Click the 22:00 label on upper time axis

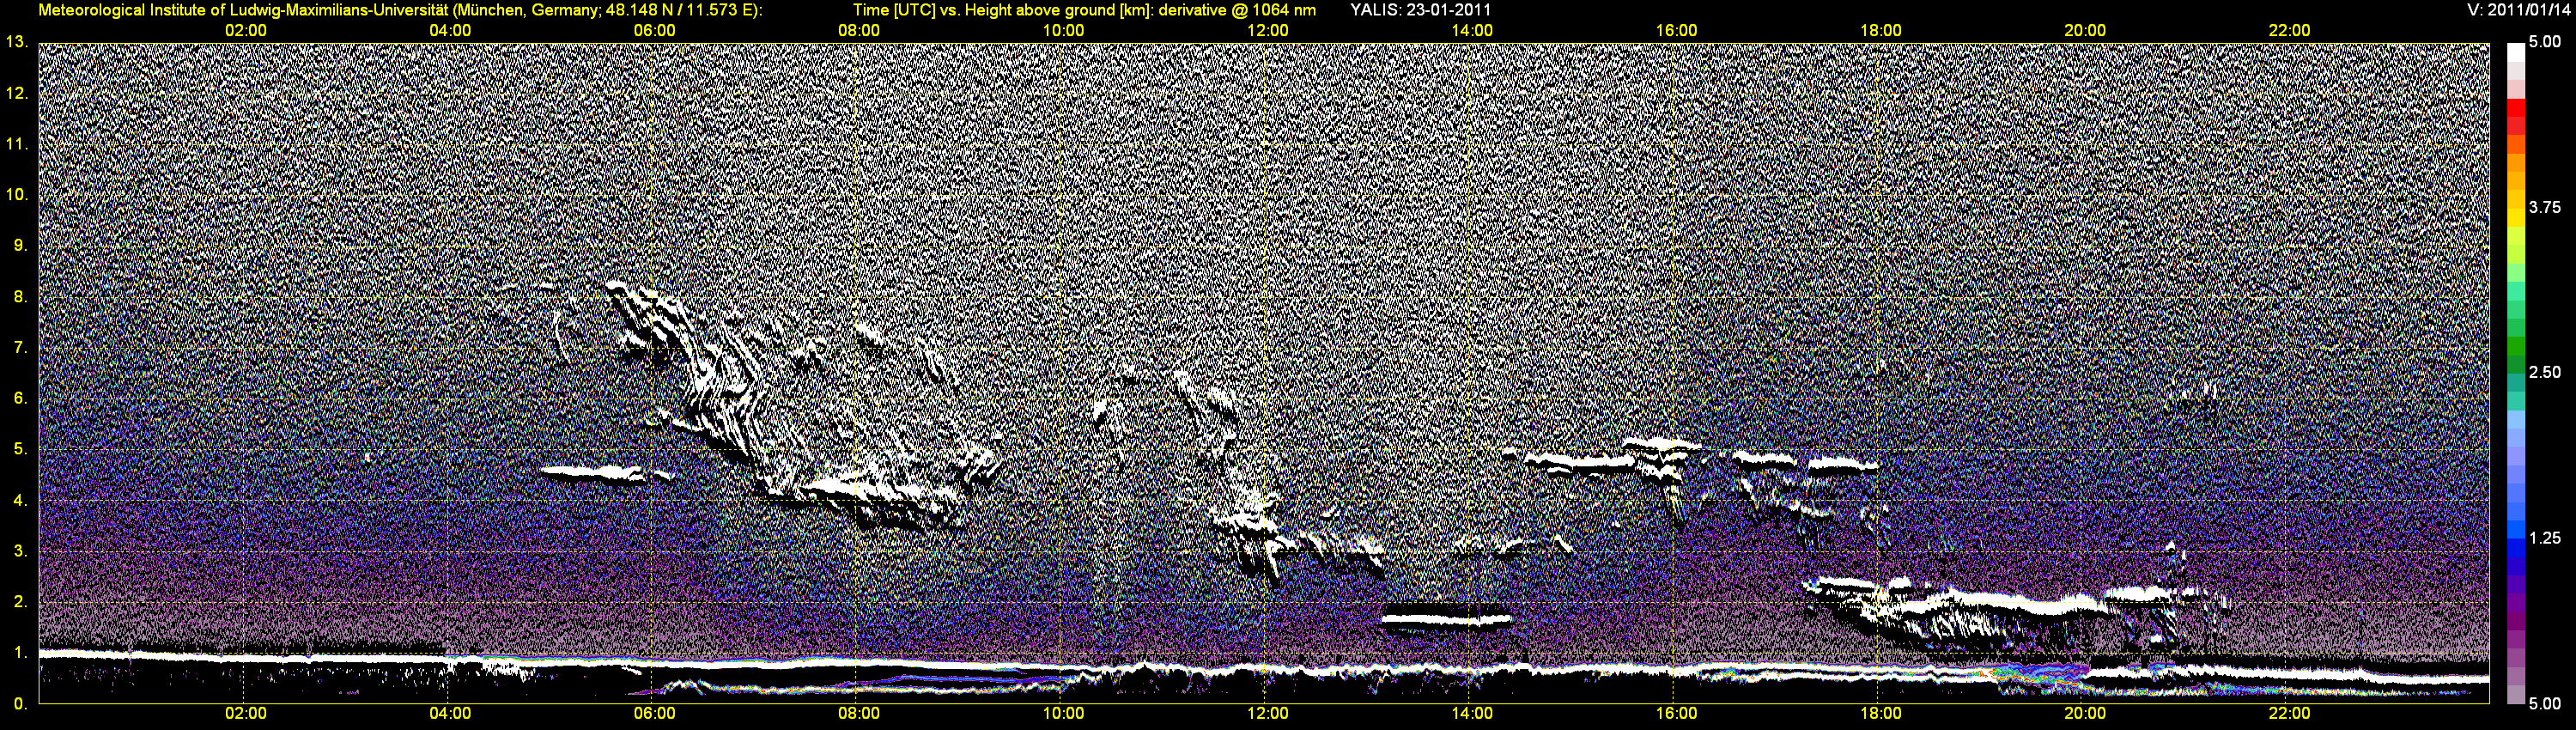point(2289,31)
